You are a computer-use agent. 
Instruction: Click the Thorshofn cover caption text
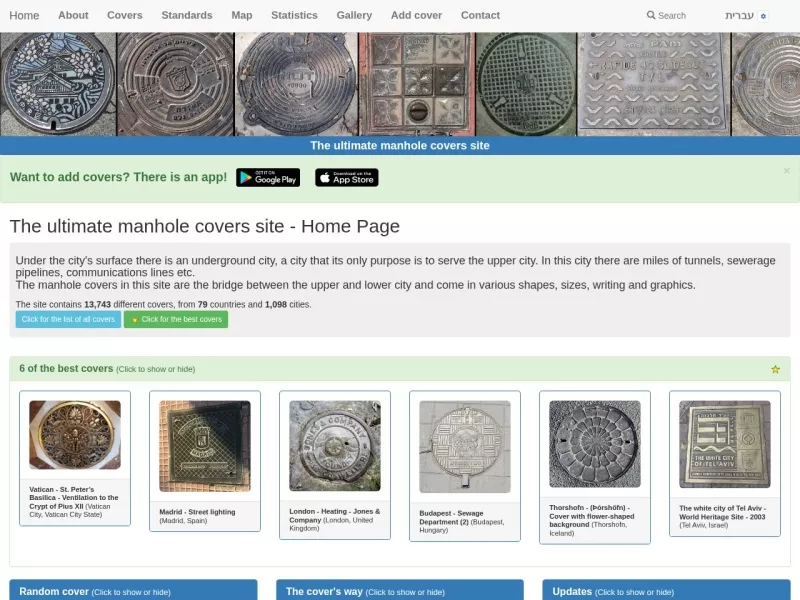(592, 520)
